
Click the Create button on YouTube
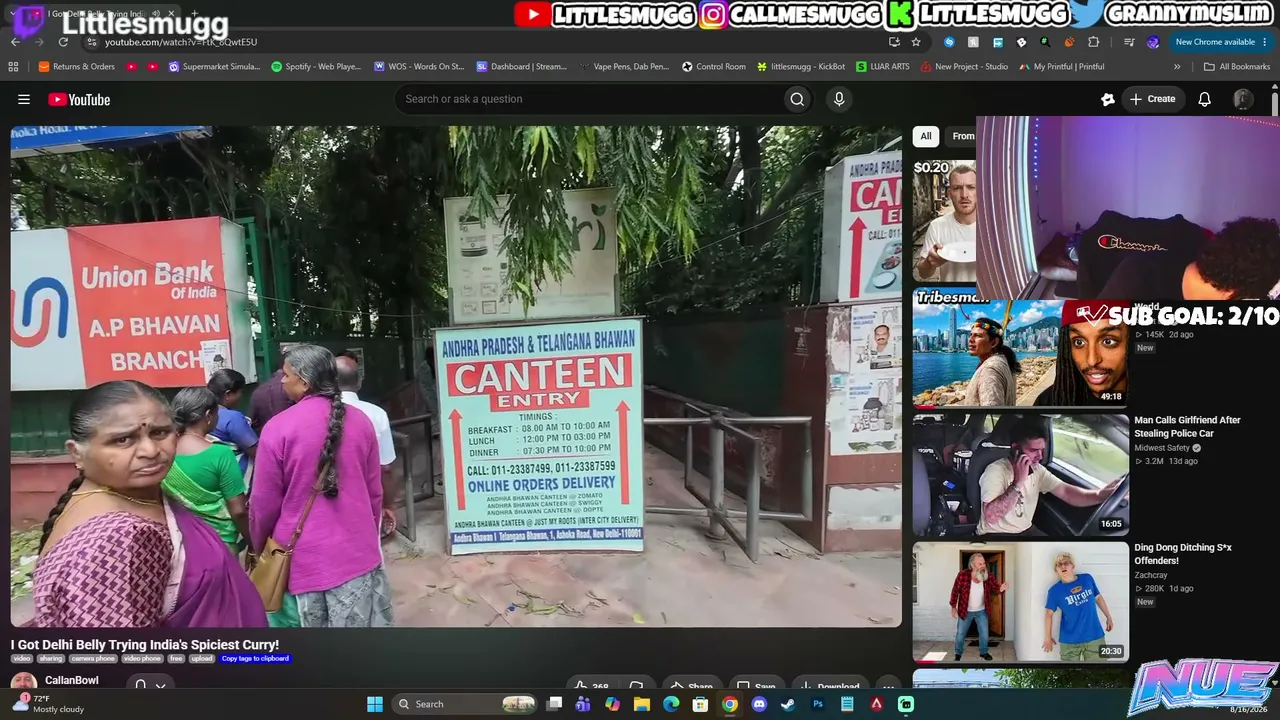click(x=1153, y=99)
